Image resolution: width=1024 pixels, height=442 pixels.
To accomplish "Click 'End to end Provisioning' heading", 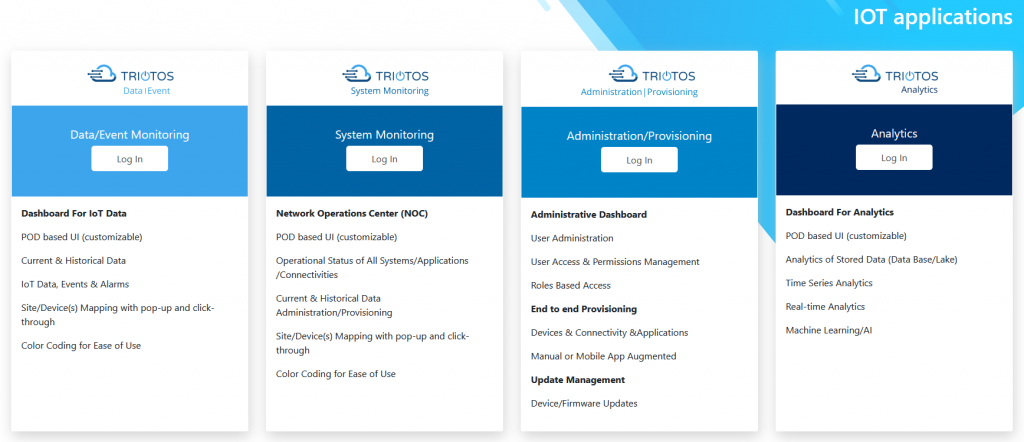I will [x=584, y=309].
